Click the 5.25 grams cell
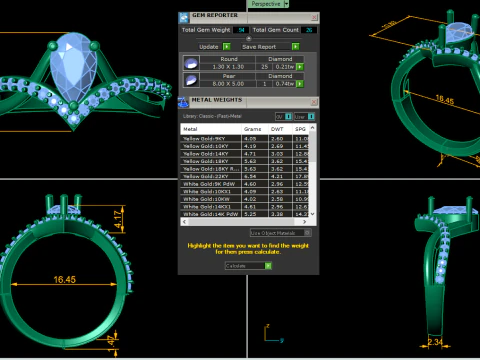Image resolution: width=480 pixels, height=360 pixels. (255, 214)
